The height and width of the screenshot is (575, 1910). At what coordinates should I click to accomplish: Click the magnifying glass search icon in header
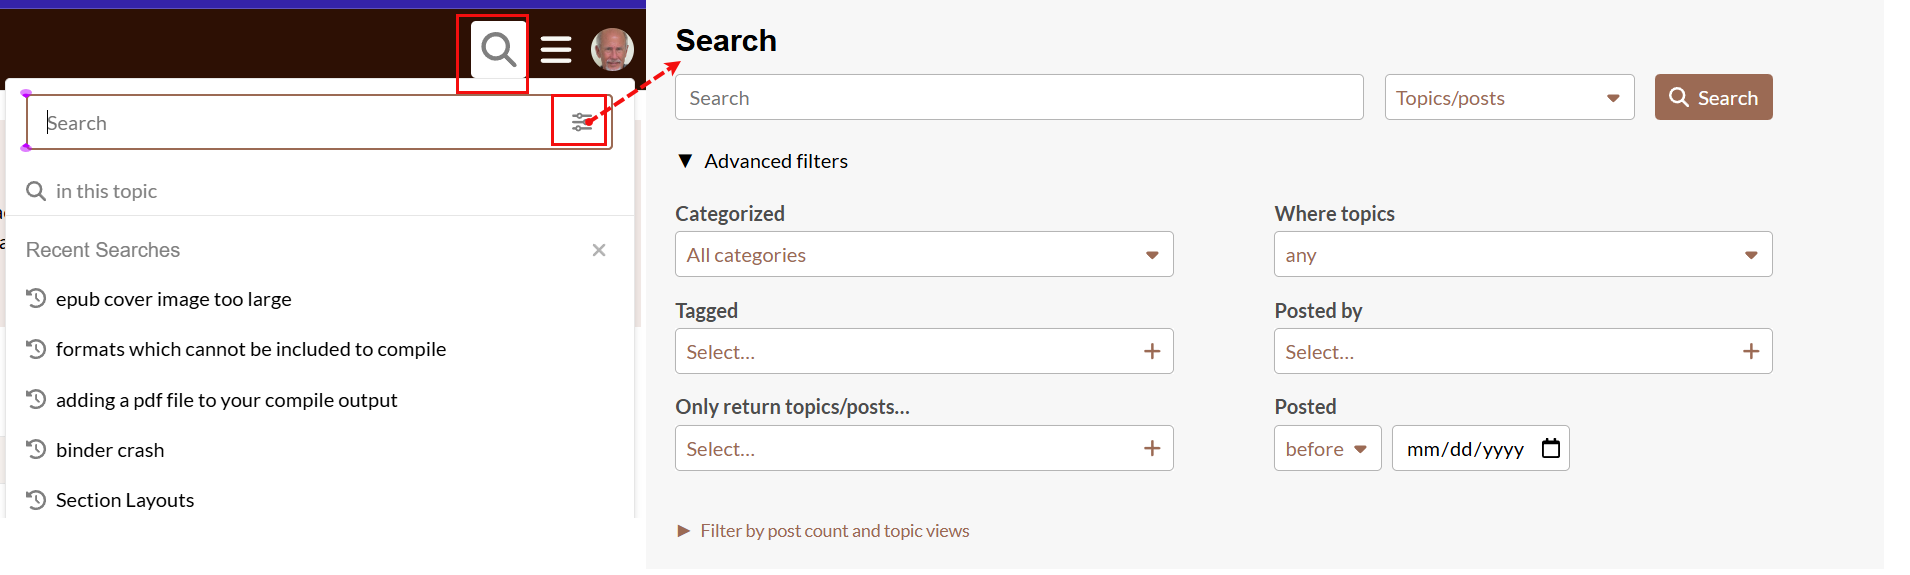pos(497,49)
